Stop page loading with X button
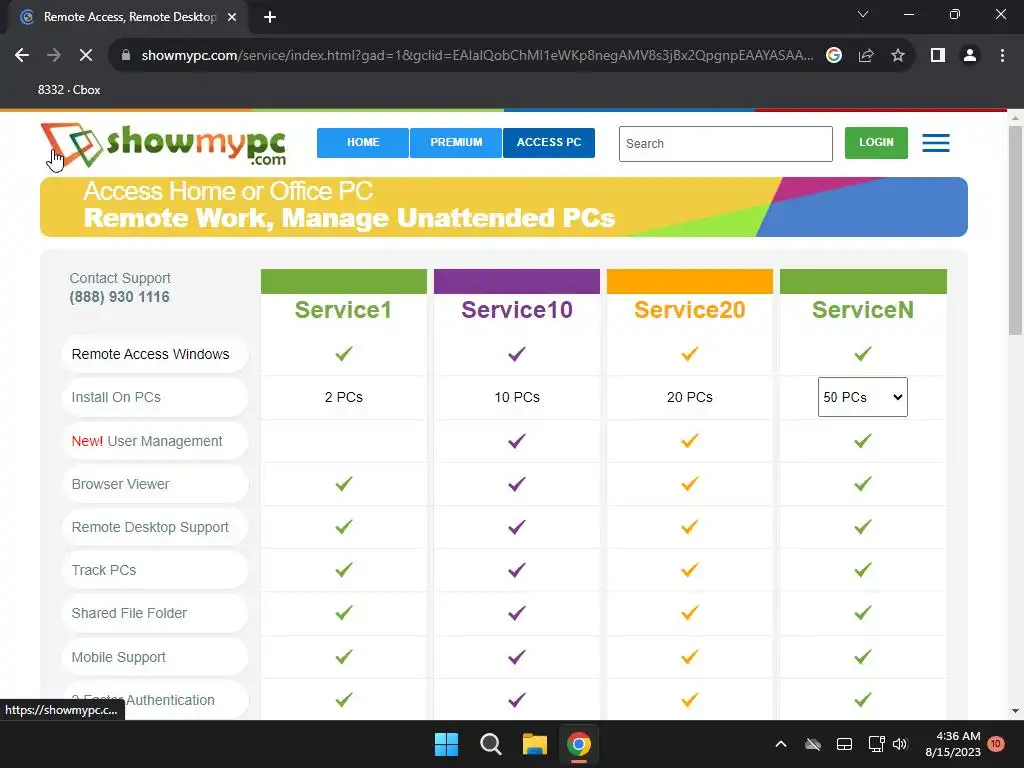 click(x=86, y=56)
